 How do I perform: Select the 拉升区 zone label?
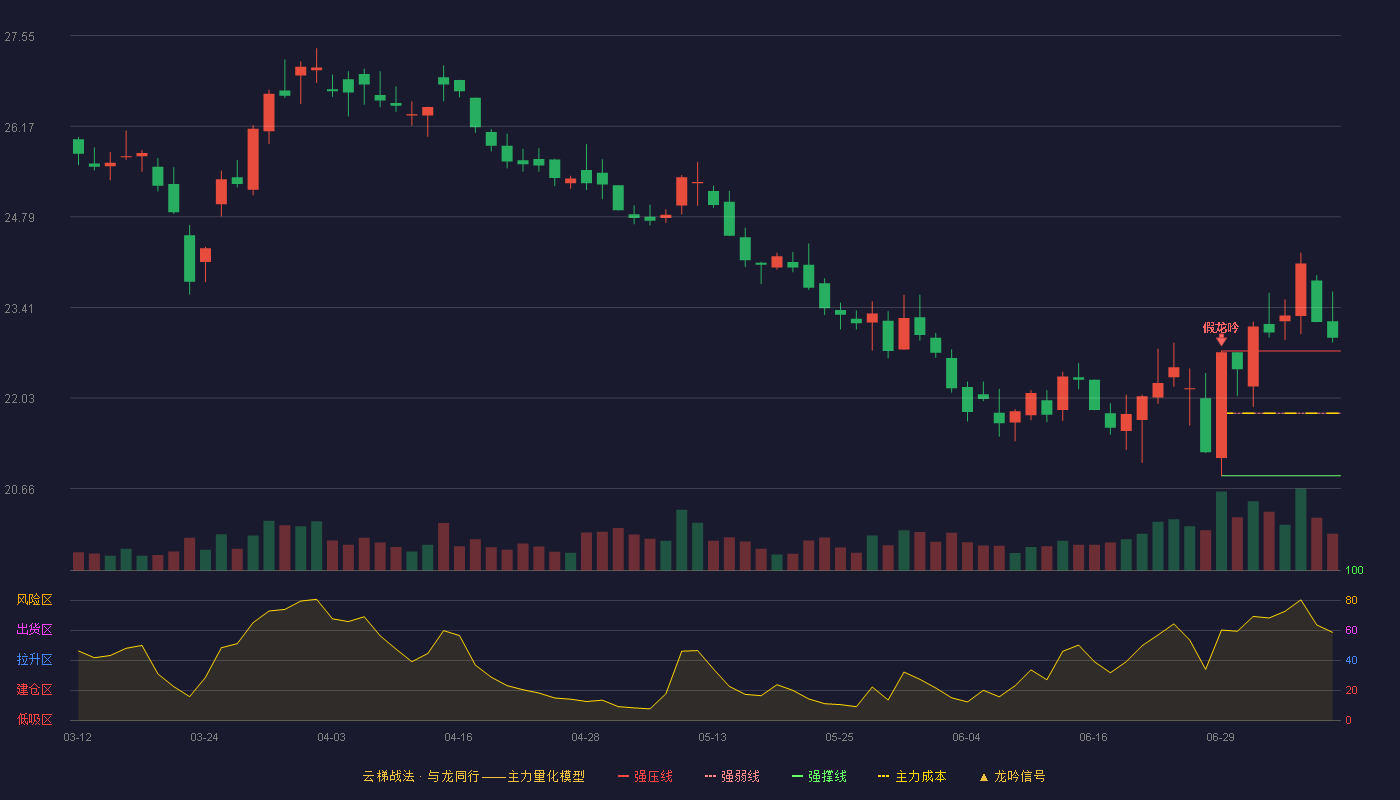point(35,660)
